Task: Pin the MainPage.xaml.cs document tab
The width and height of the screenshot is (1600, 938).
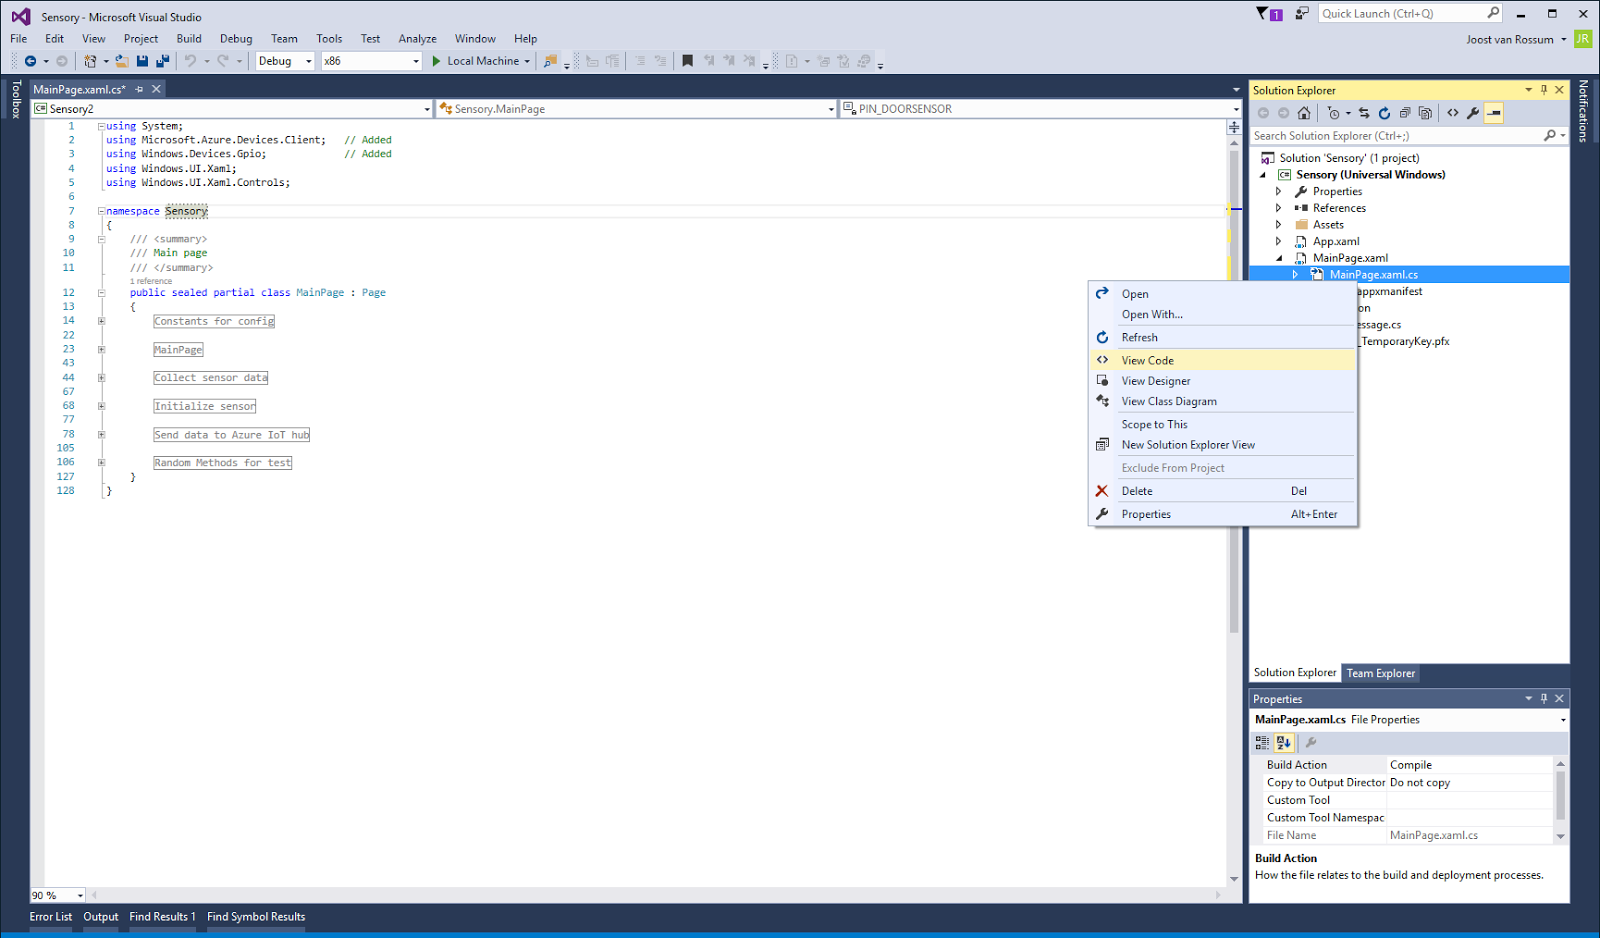Action: pyautogui.click(x=139, y=88)
